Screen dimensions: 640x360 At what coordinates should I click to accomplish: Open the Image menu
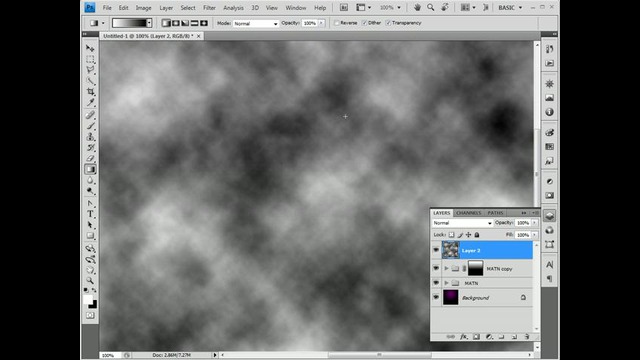[x=143, y=8]
